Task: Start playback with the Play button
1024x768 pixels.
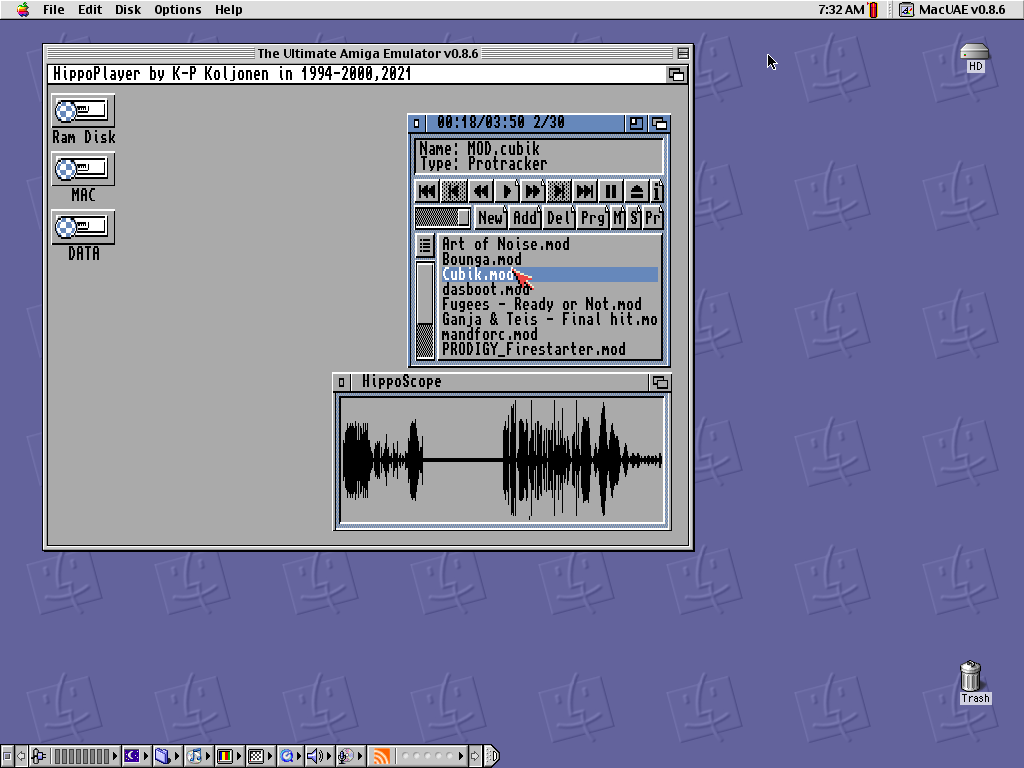Action: tap(506, 191)
